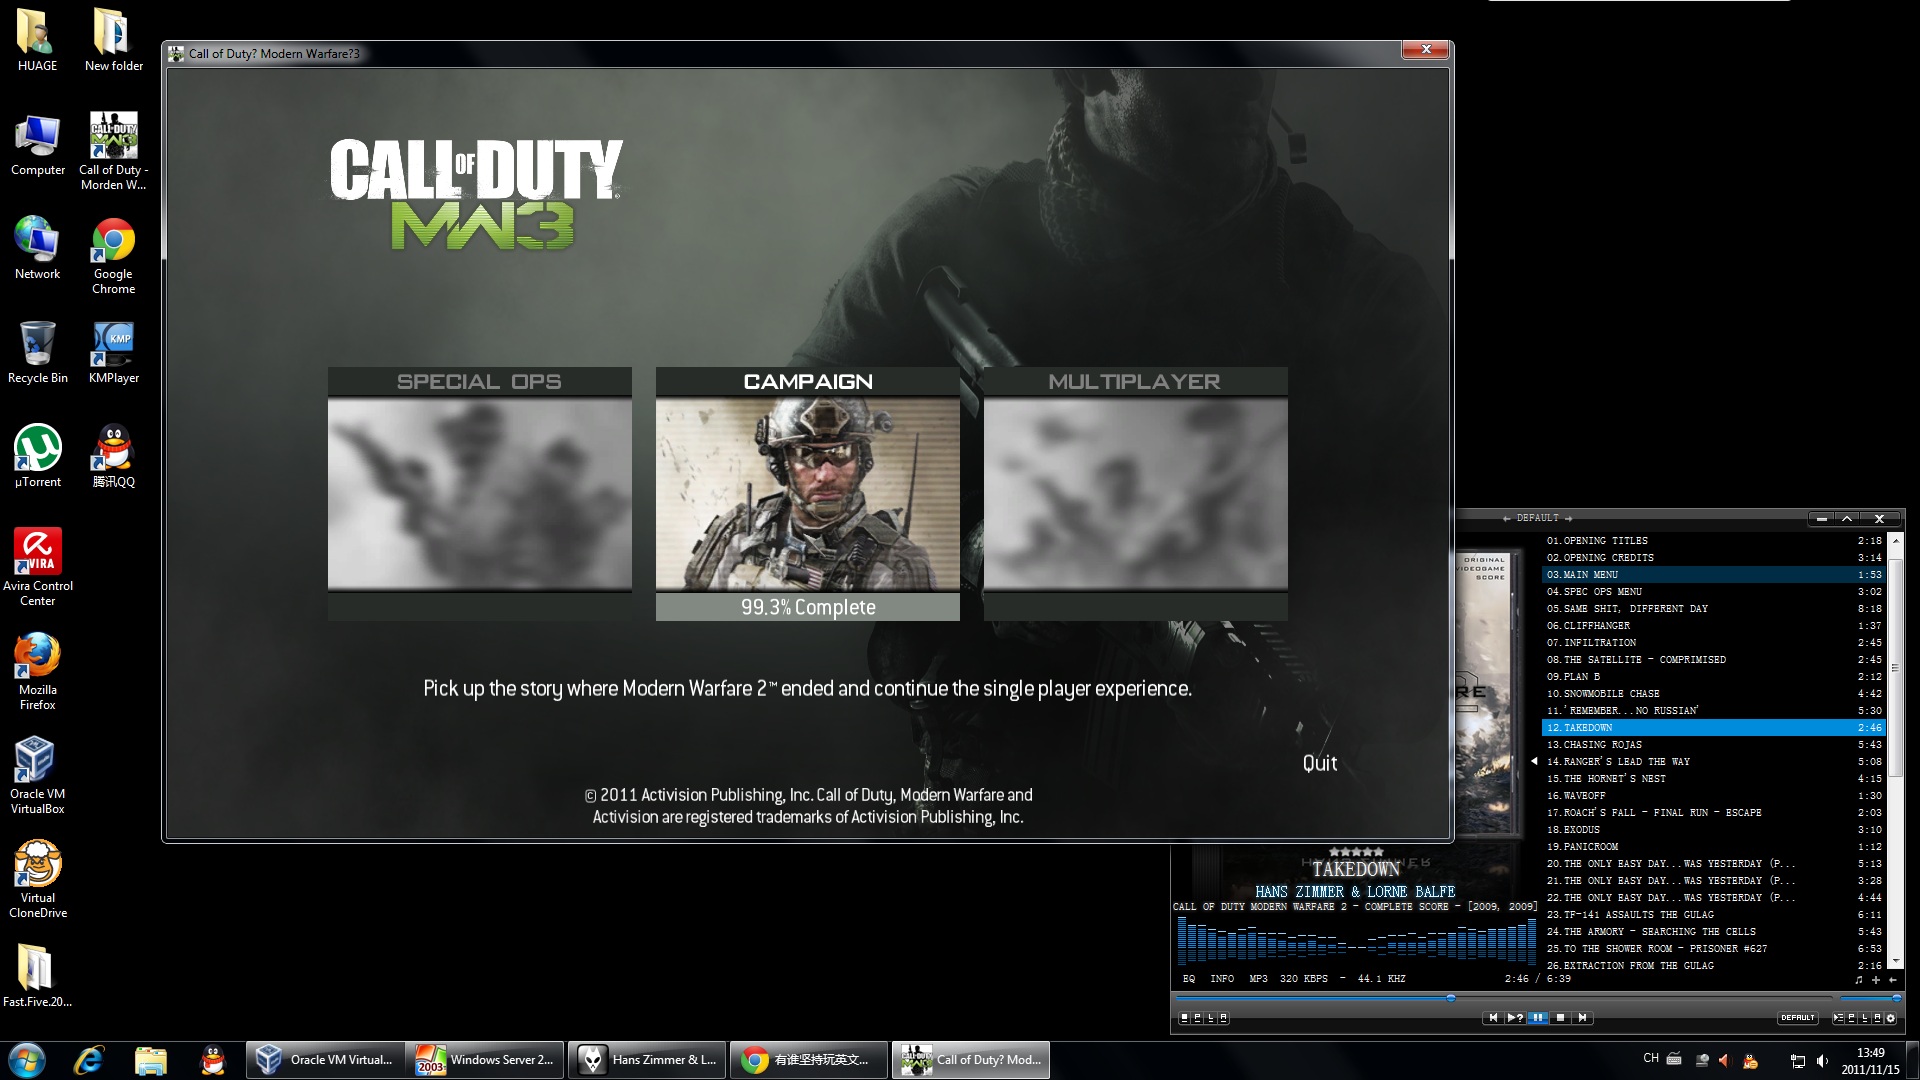1920x1080 pixels.
Task: Collapse the playlist with the up-chevron button
Action: point(1847,519)
